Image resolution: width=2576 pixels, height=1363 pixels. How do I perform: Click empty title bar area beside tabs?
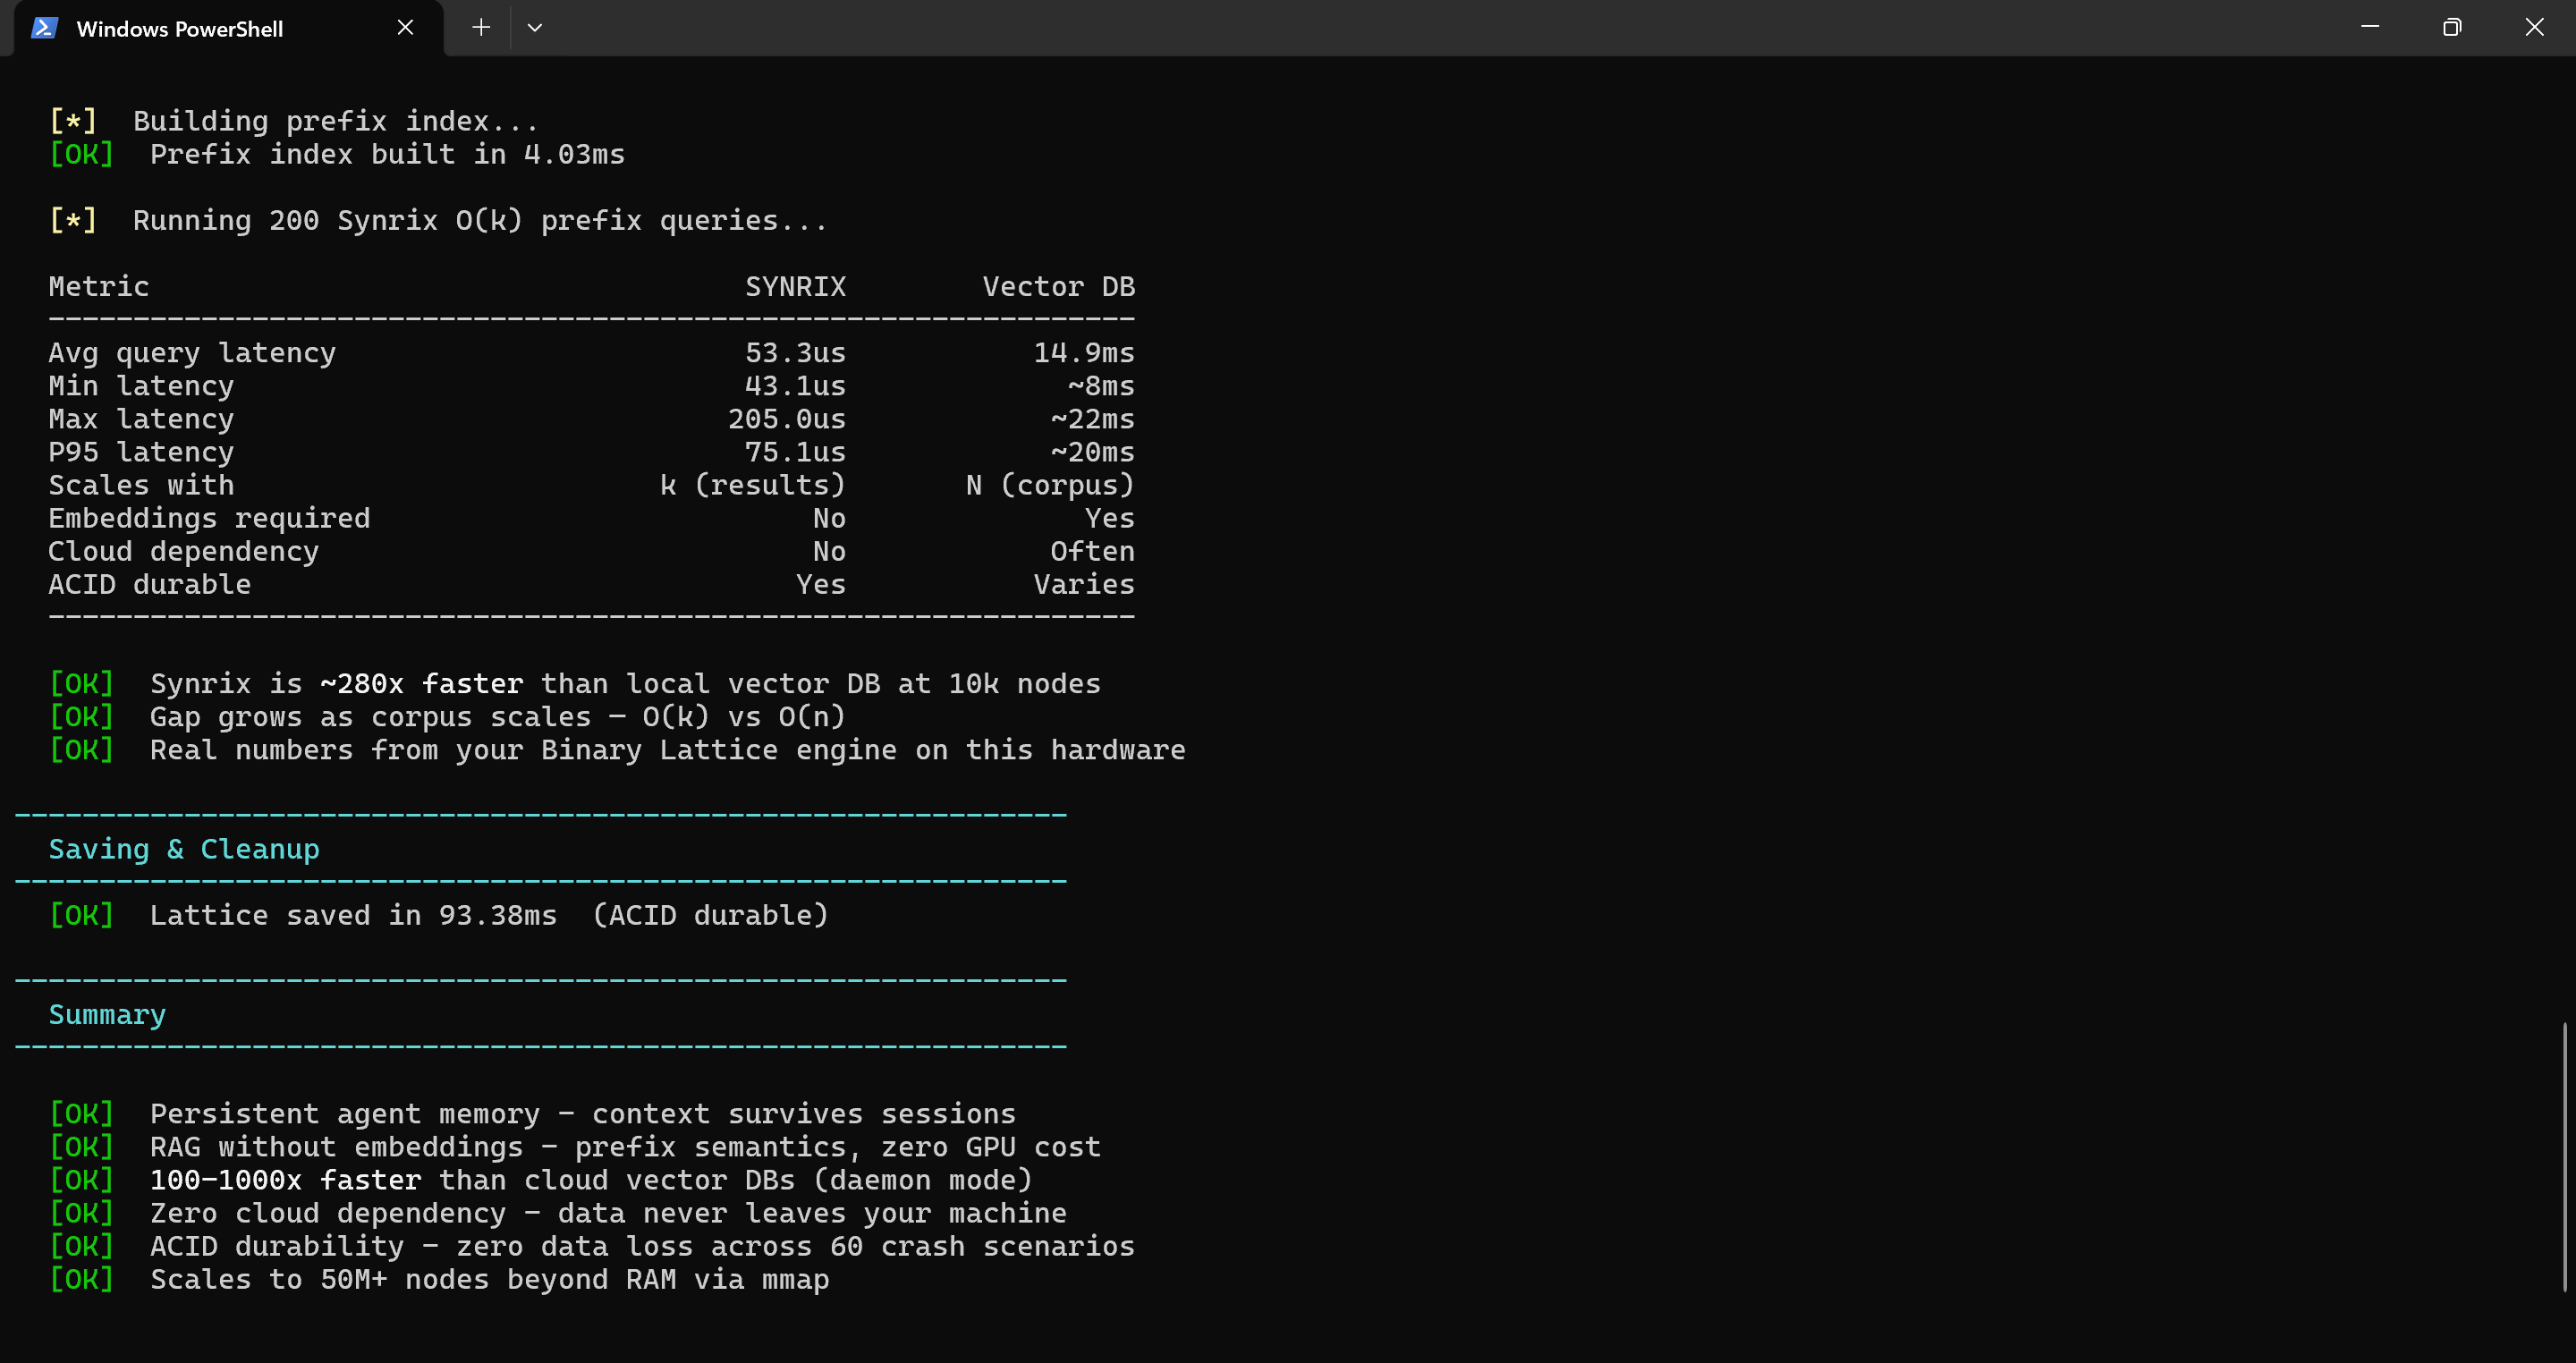coord(1400,28)
